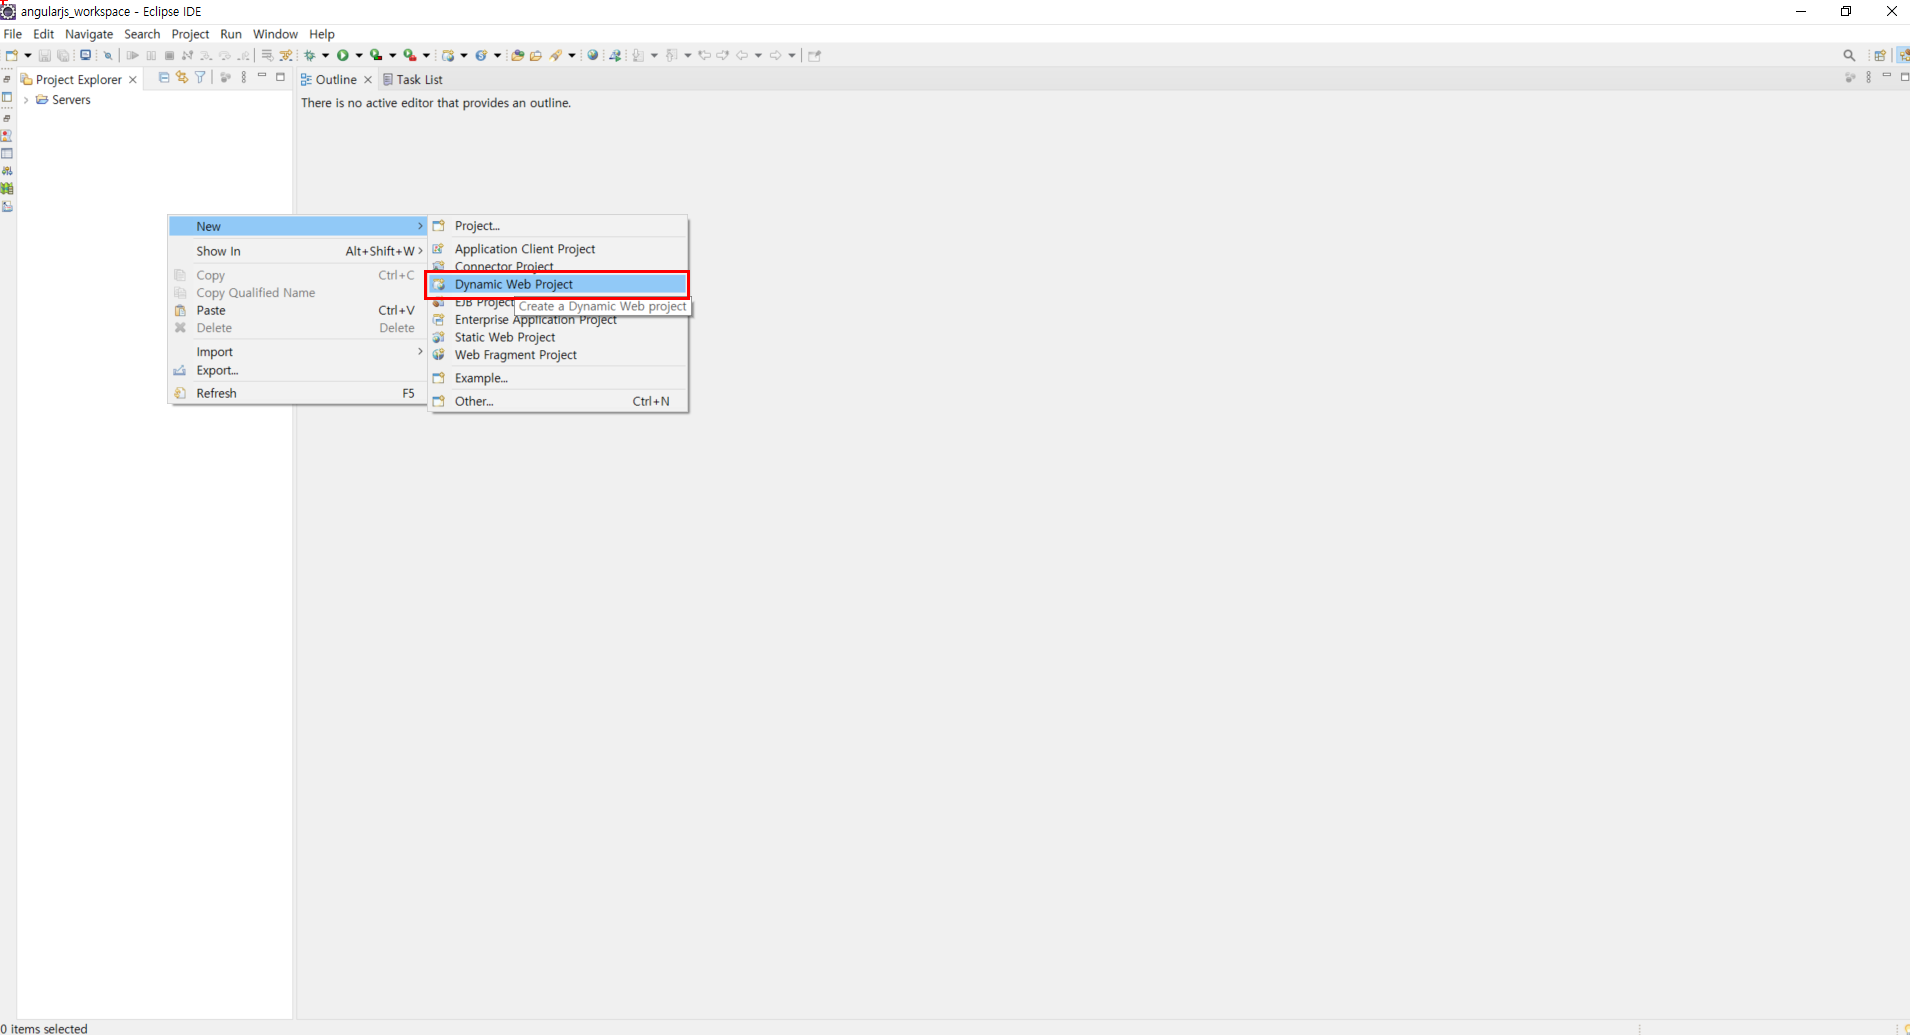1910x1035 pixels.
Task: Open the Forward history dropdown arrow
Action: point(792,55)
